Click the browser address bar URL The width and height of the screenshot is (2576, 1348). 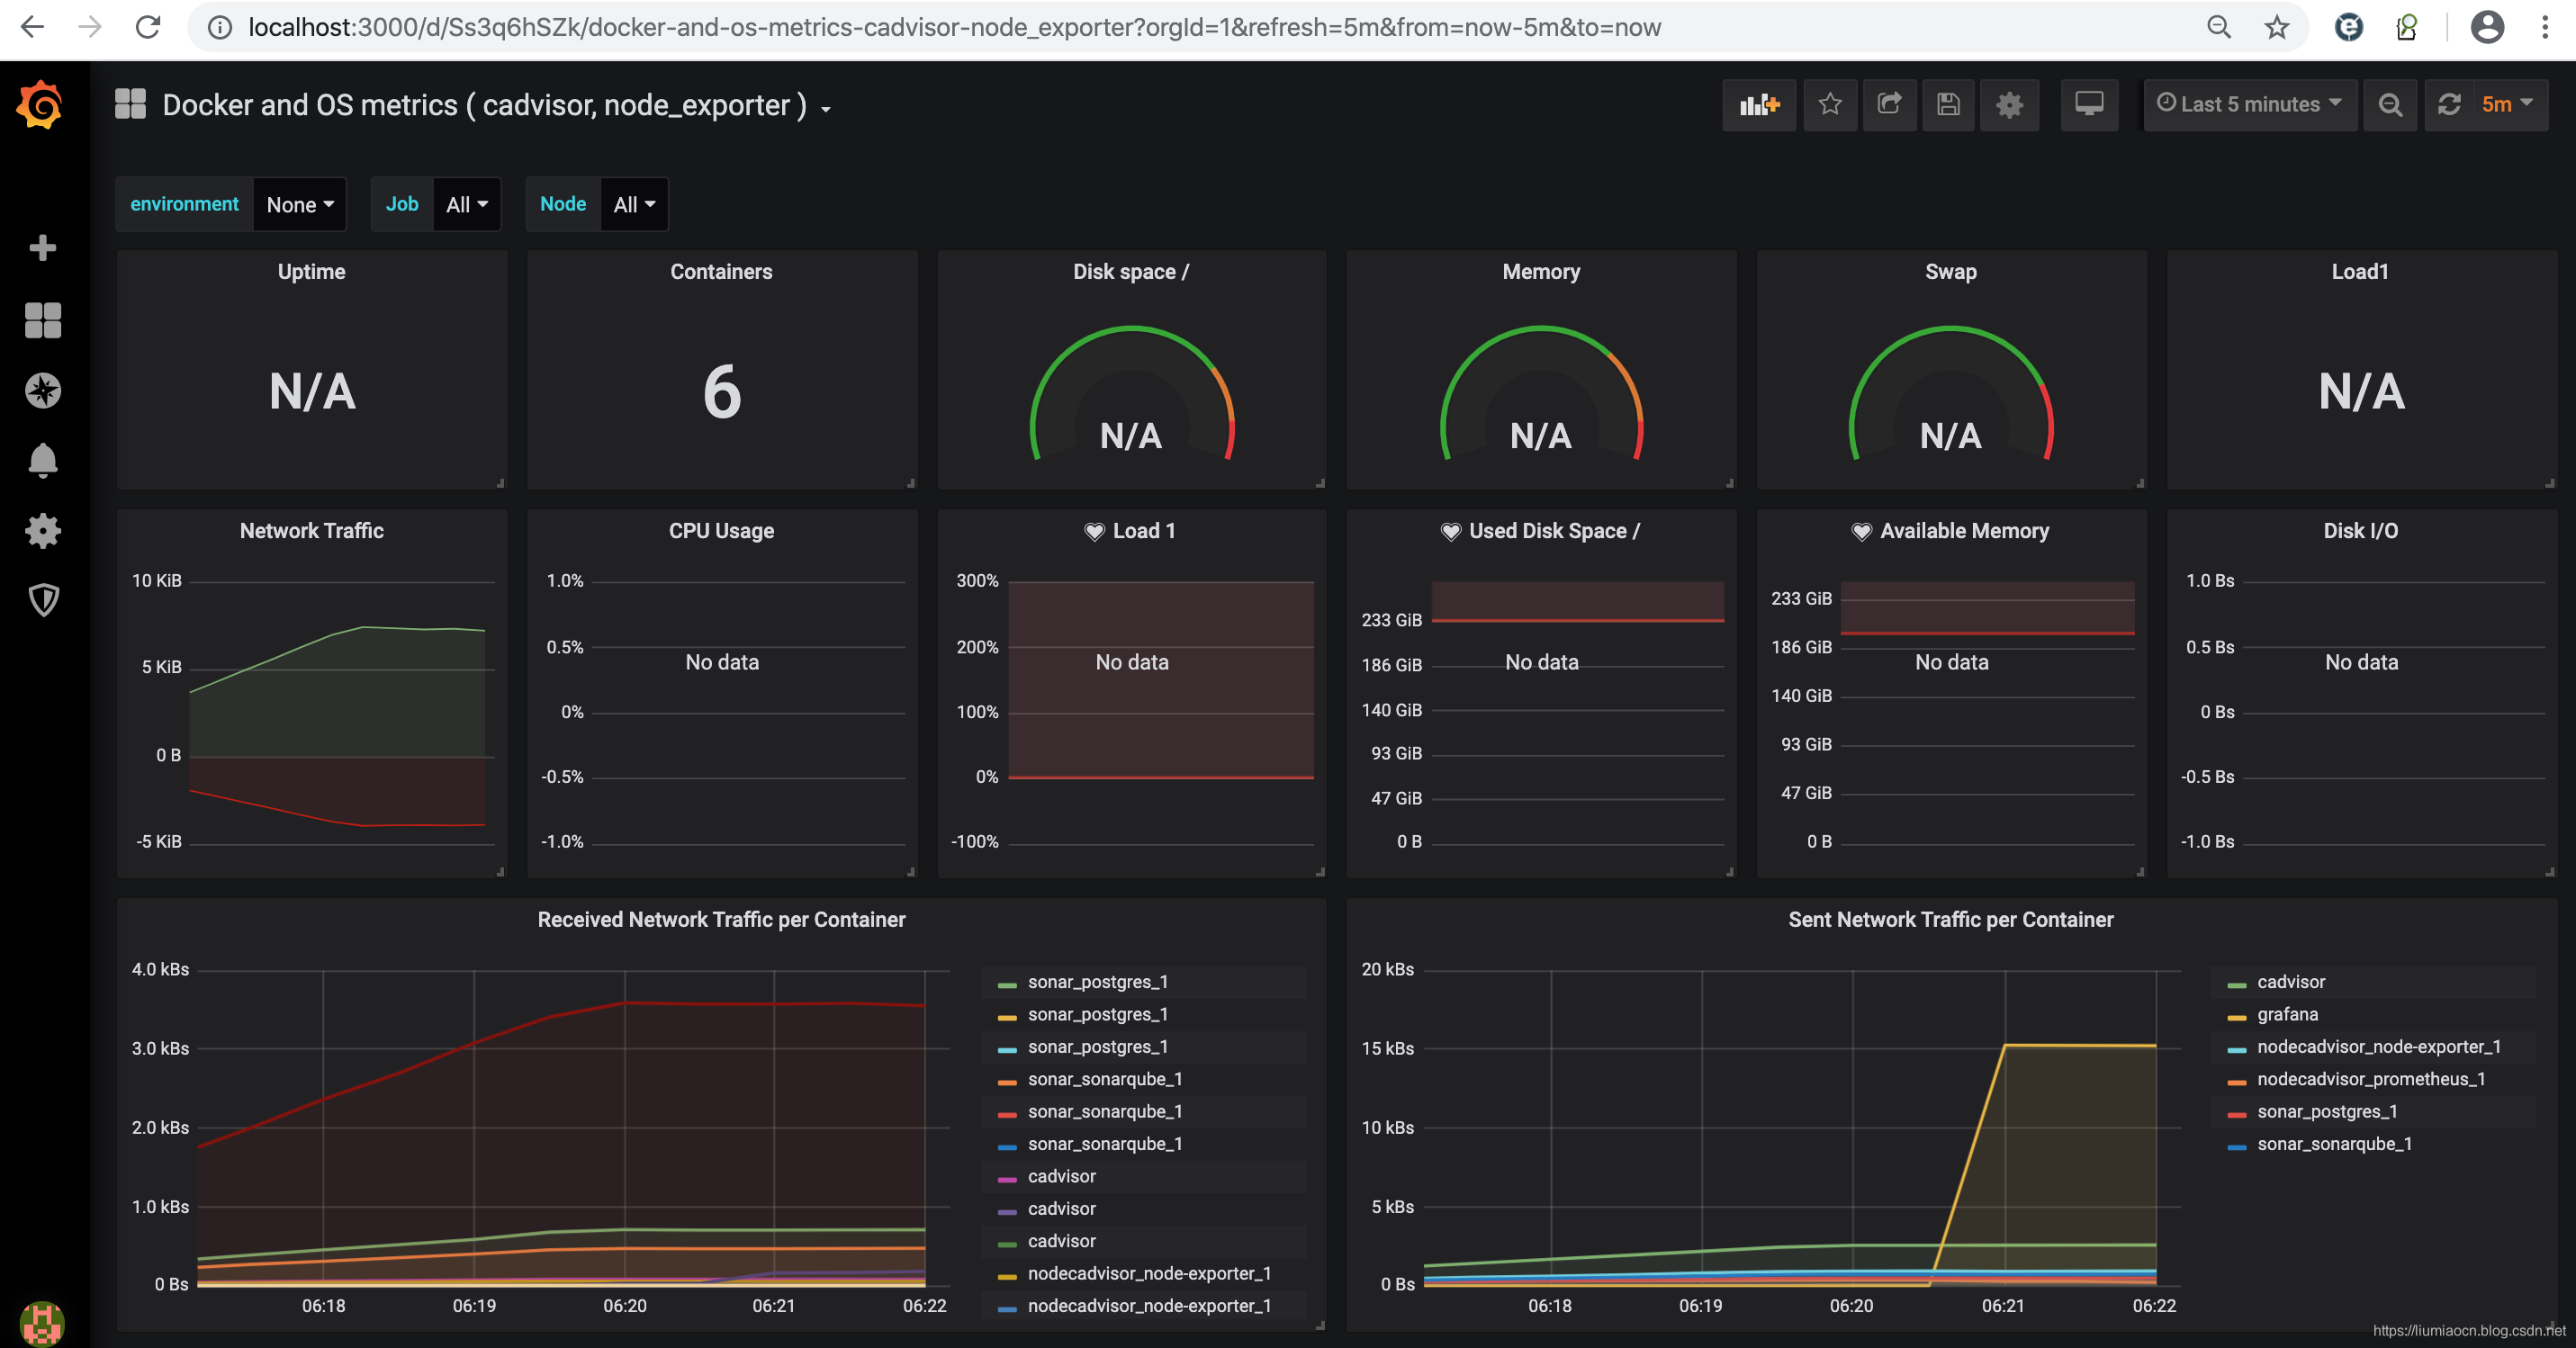[954, 27]
